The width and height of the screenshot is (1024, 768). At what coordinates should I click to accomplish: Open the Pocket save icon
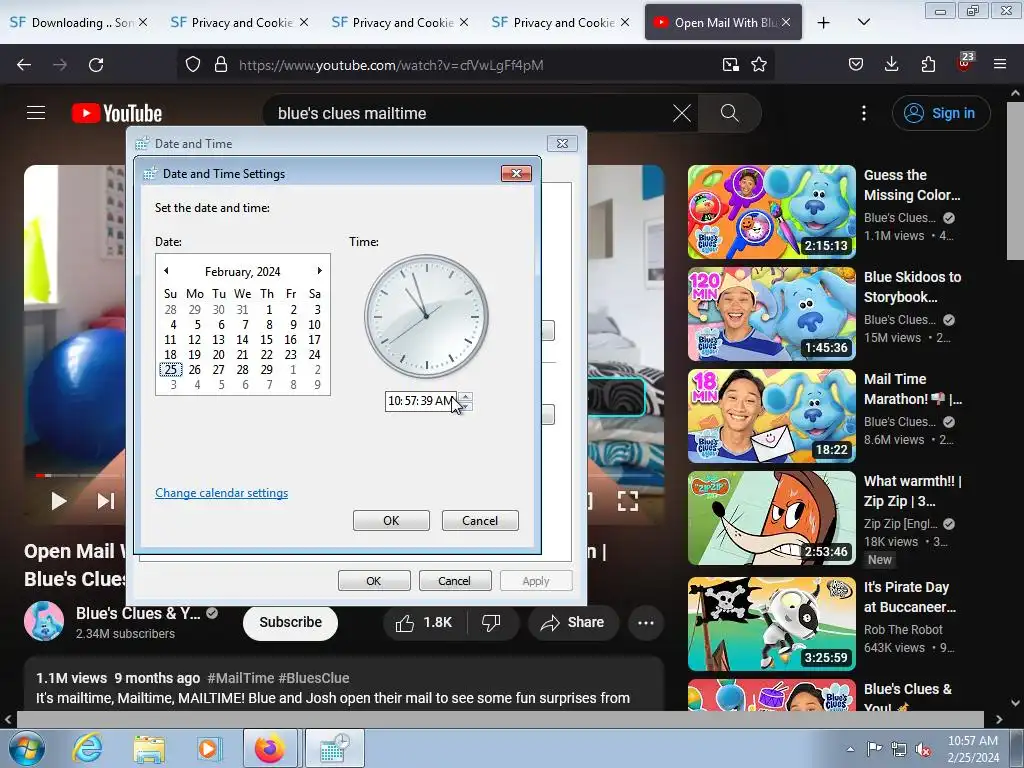pyautogui.click(x=856, y=65)
